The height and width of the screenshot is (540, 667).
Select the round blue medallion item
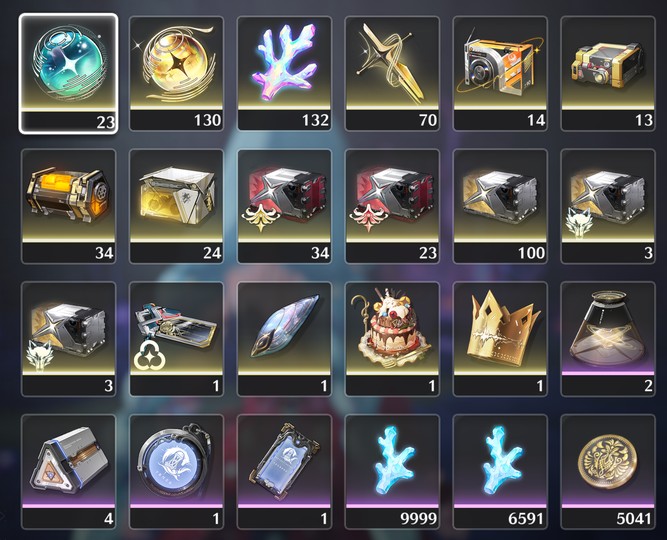click(x=176, y=472)
